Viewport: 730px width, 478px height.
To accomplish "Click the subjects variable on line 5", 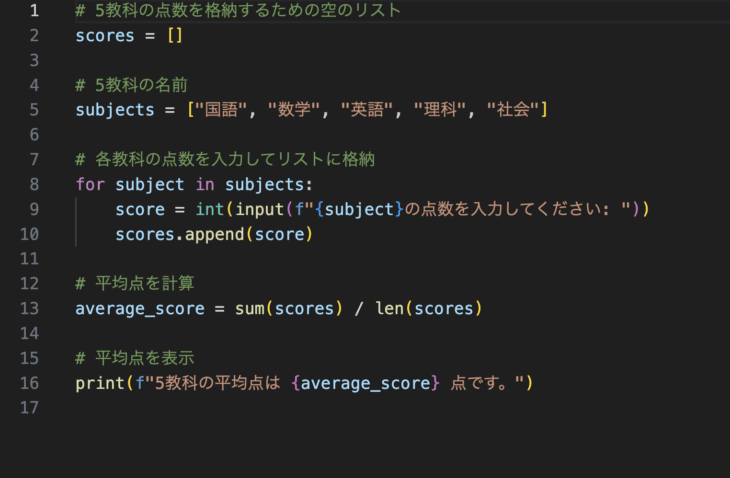I will point(115,110).
